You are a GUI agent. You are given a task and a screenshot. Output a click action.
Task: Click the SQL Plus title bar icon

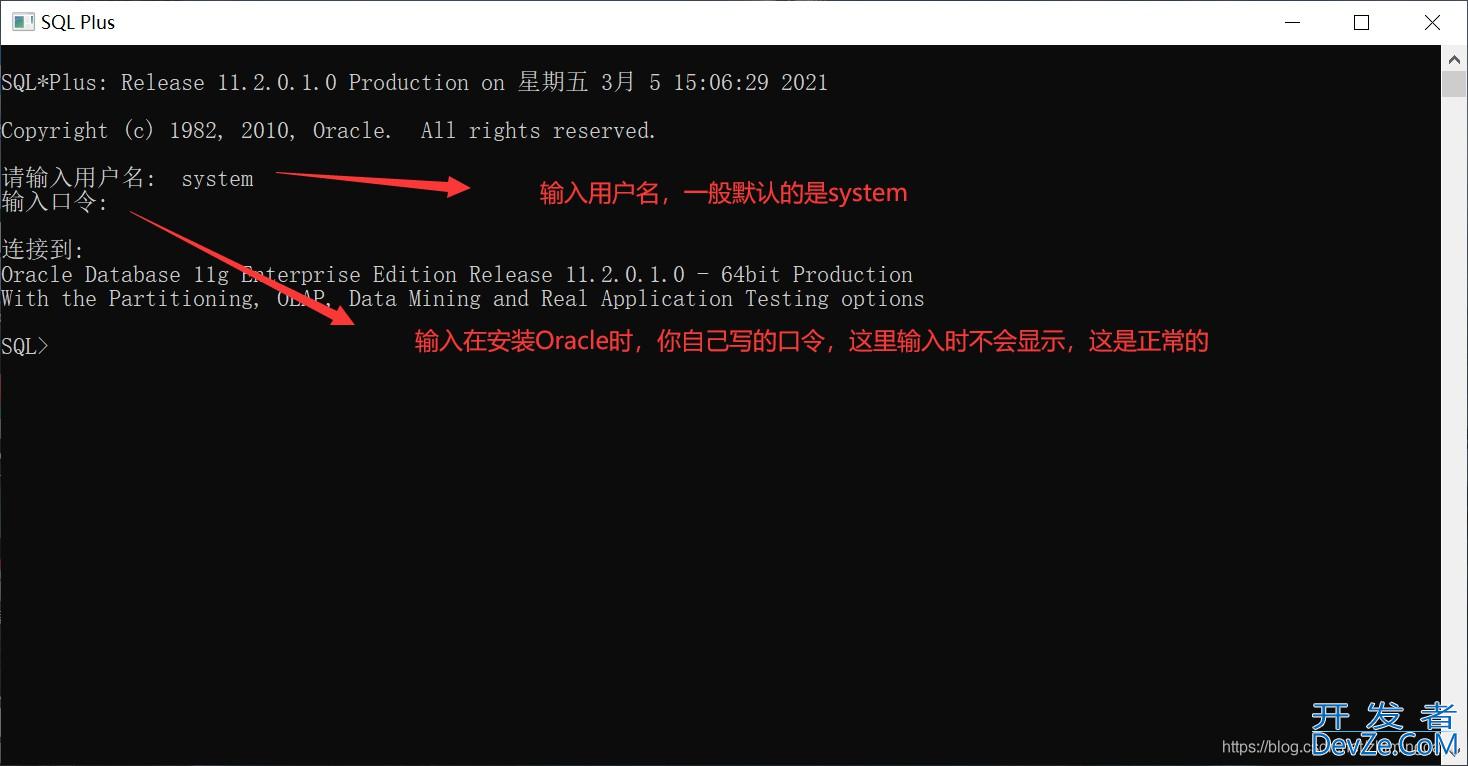click(22, 22)
